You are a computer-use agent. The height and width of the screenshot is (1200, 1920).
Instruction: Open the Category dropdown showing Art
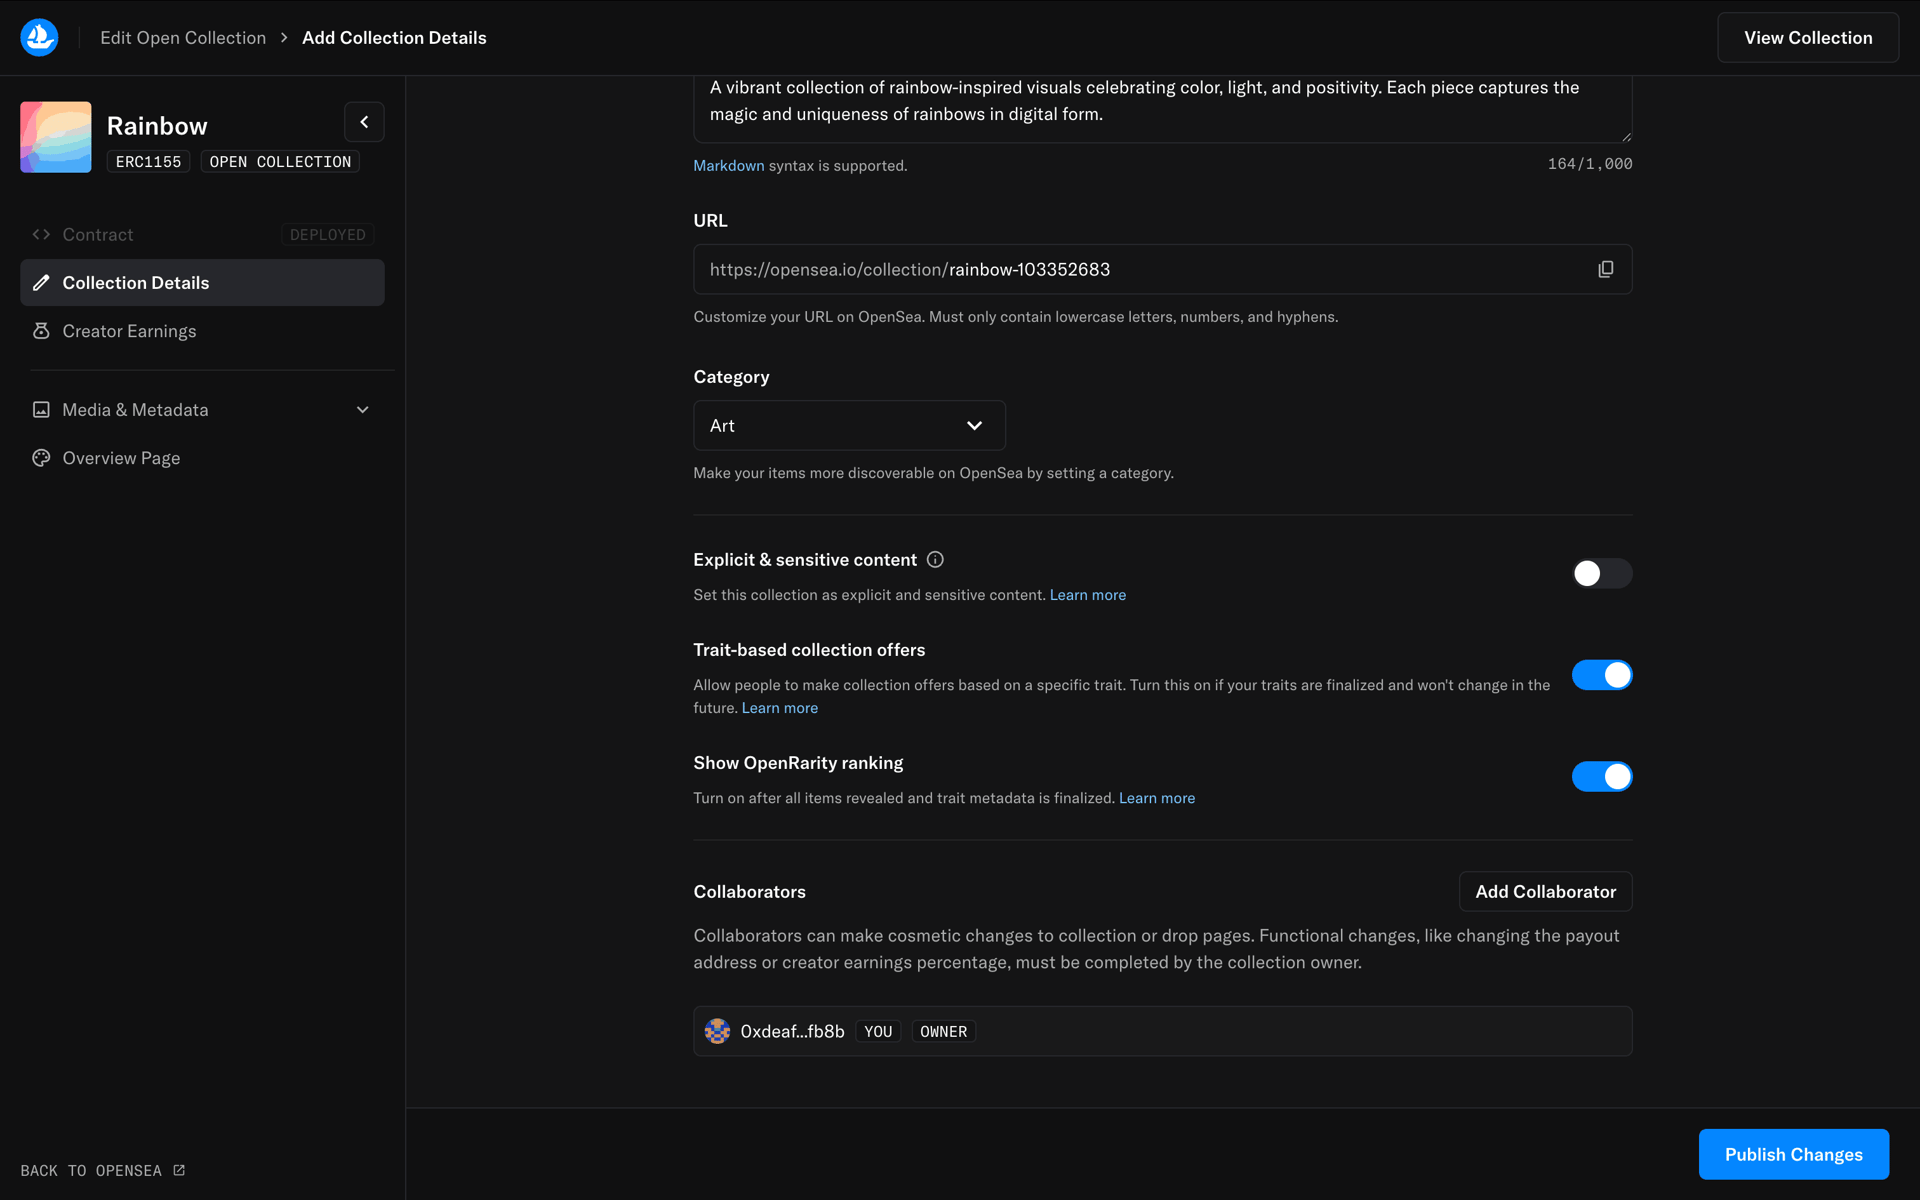click(849, 426)
